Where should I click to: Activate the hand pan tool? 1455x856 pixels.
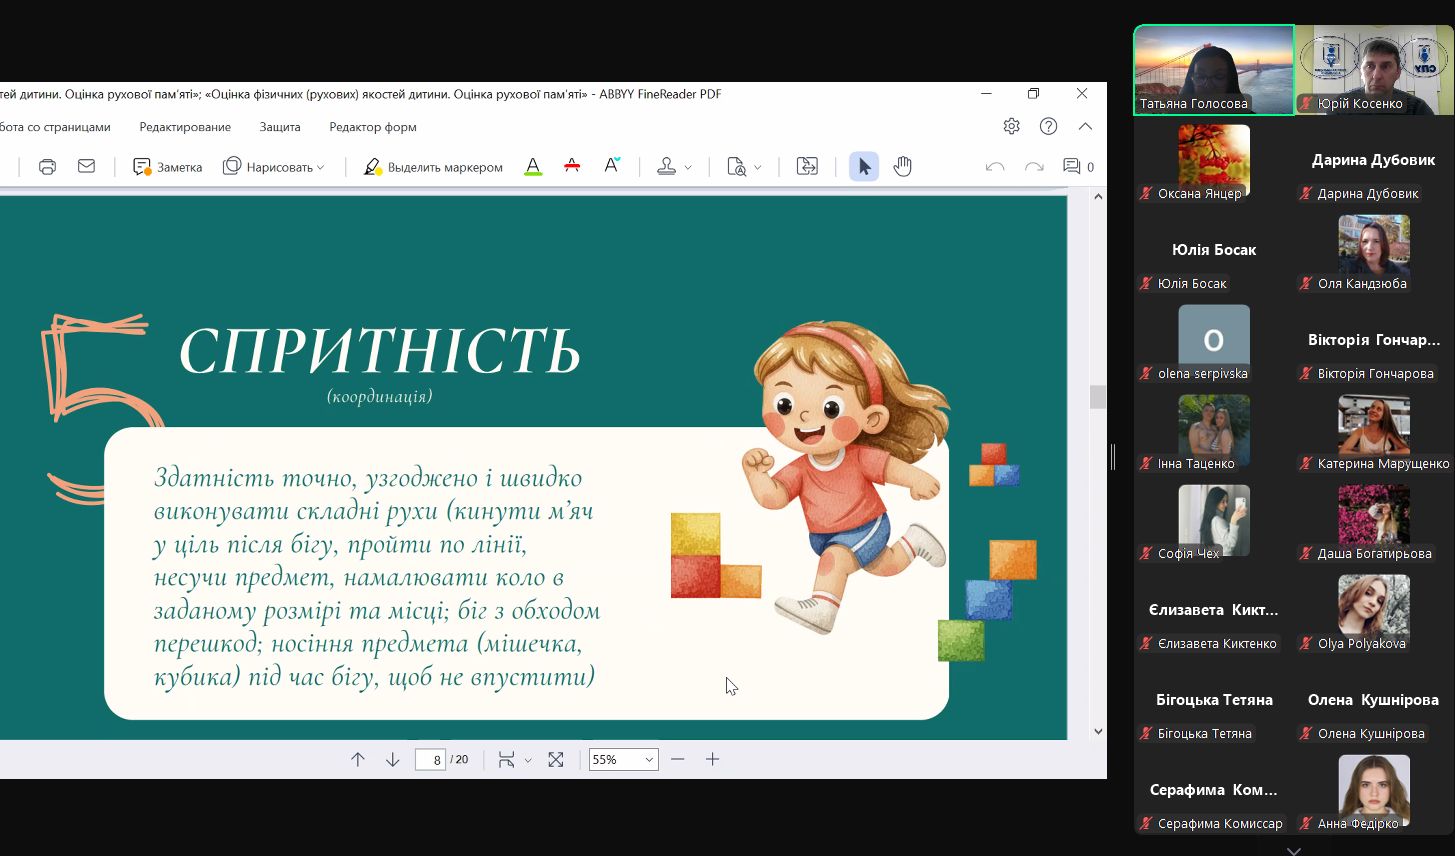click(x=902, y=167)
